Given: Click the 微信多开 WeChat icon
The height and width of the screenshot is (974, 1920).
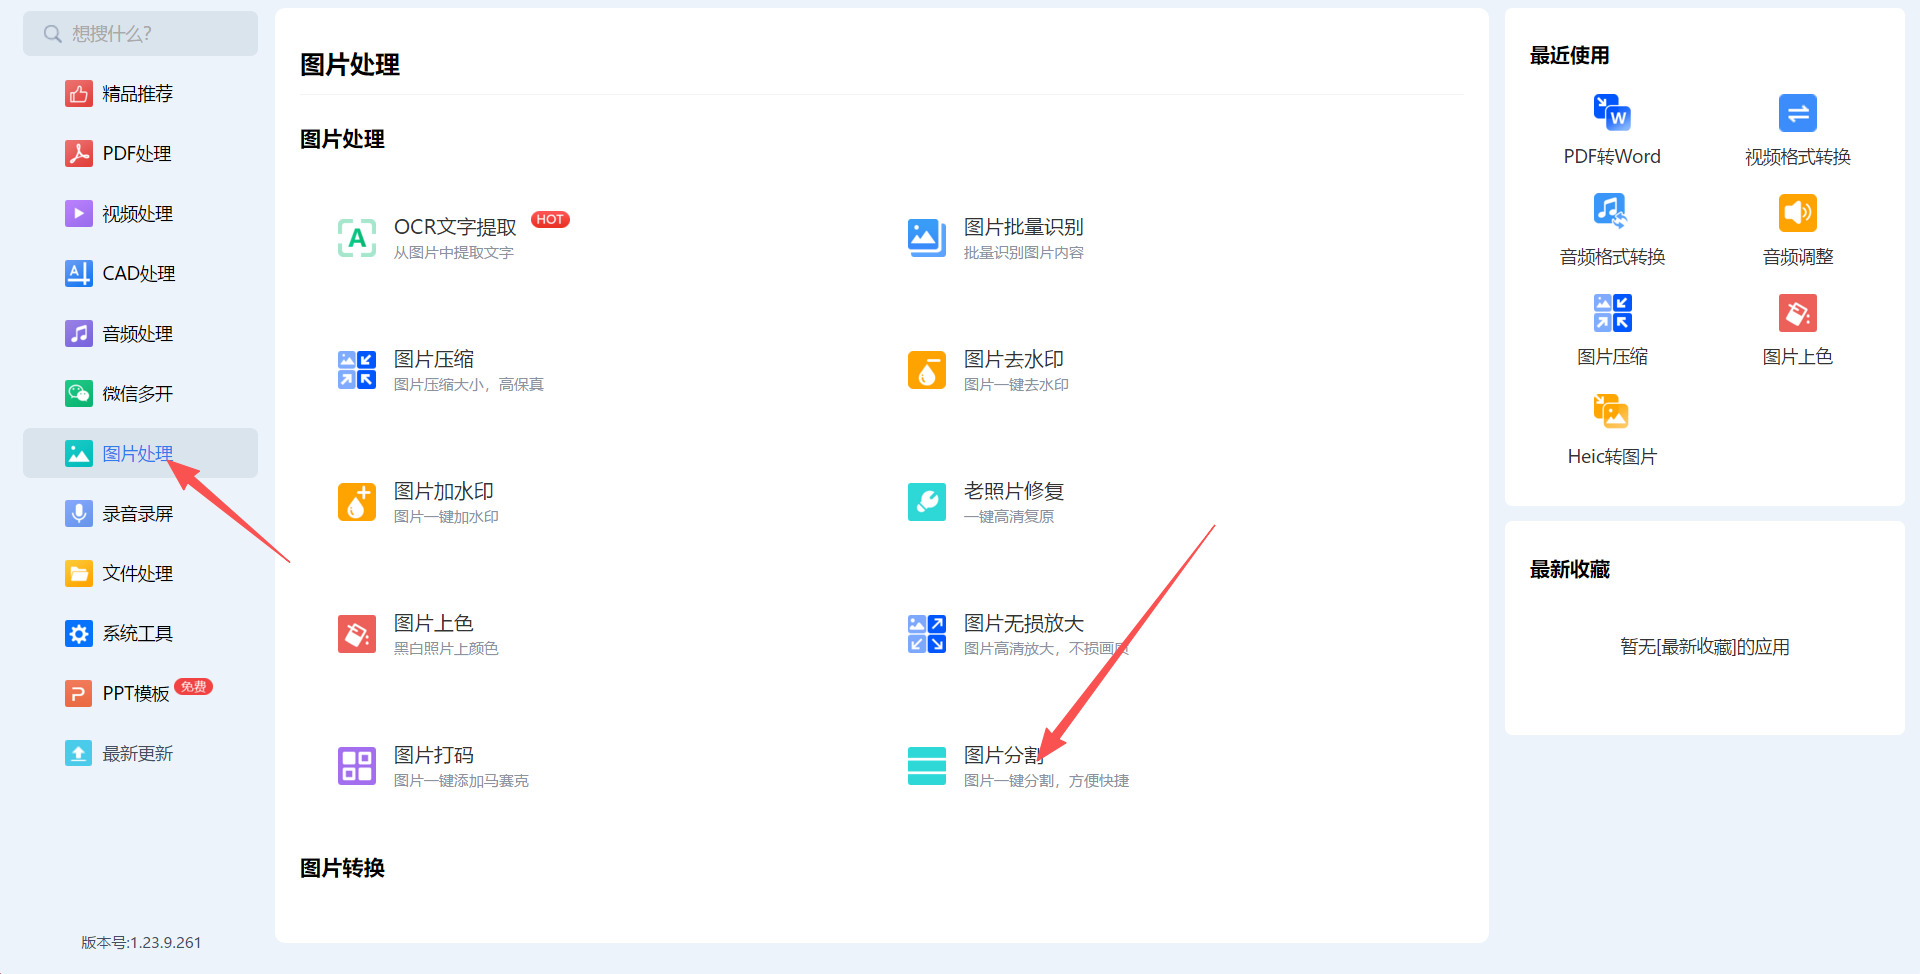Looking at the screenshot, I should (x=79, y=394).
